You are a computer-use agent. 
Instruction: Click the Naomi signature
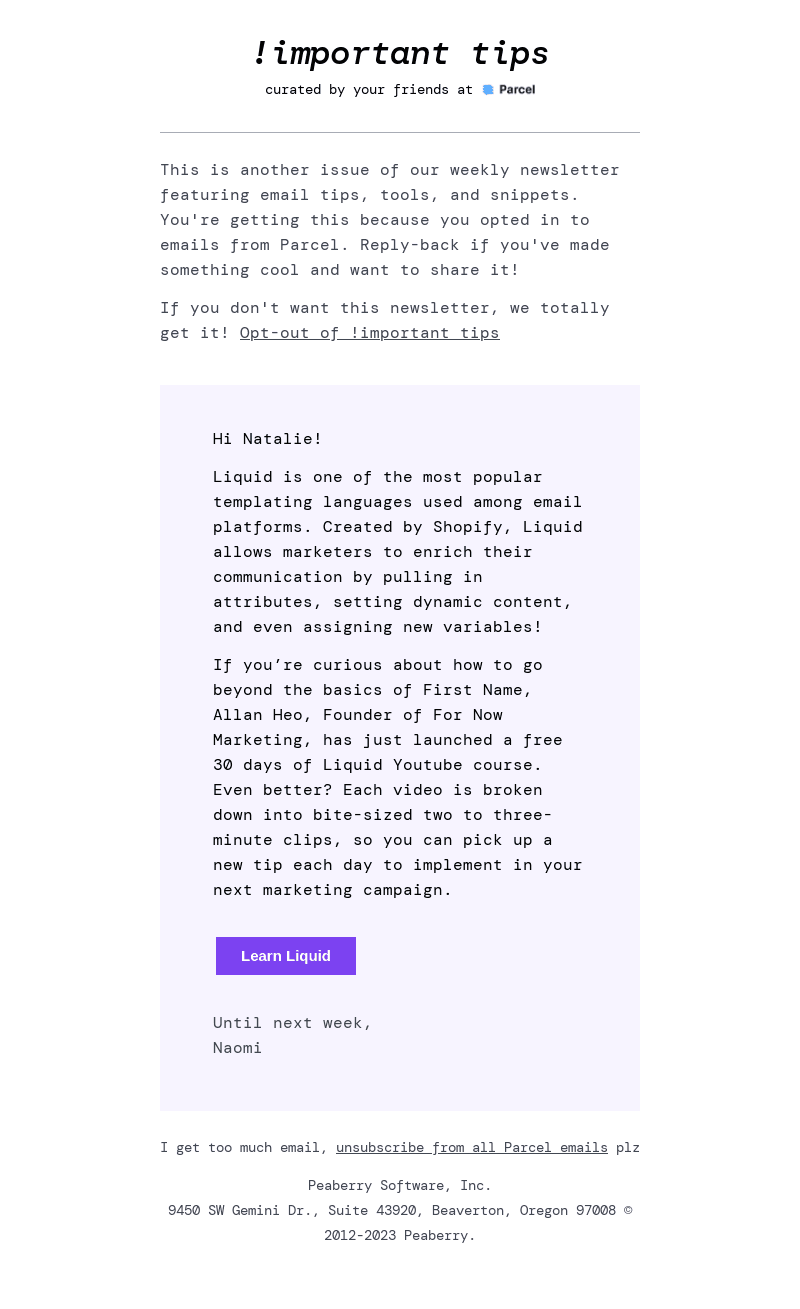pyautogui.click(x=238, y=1048)
